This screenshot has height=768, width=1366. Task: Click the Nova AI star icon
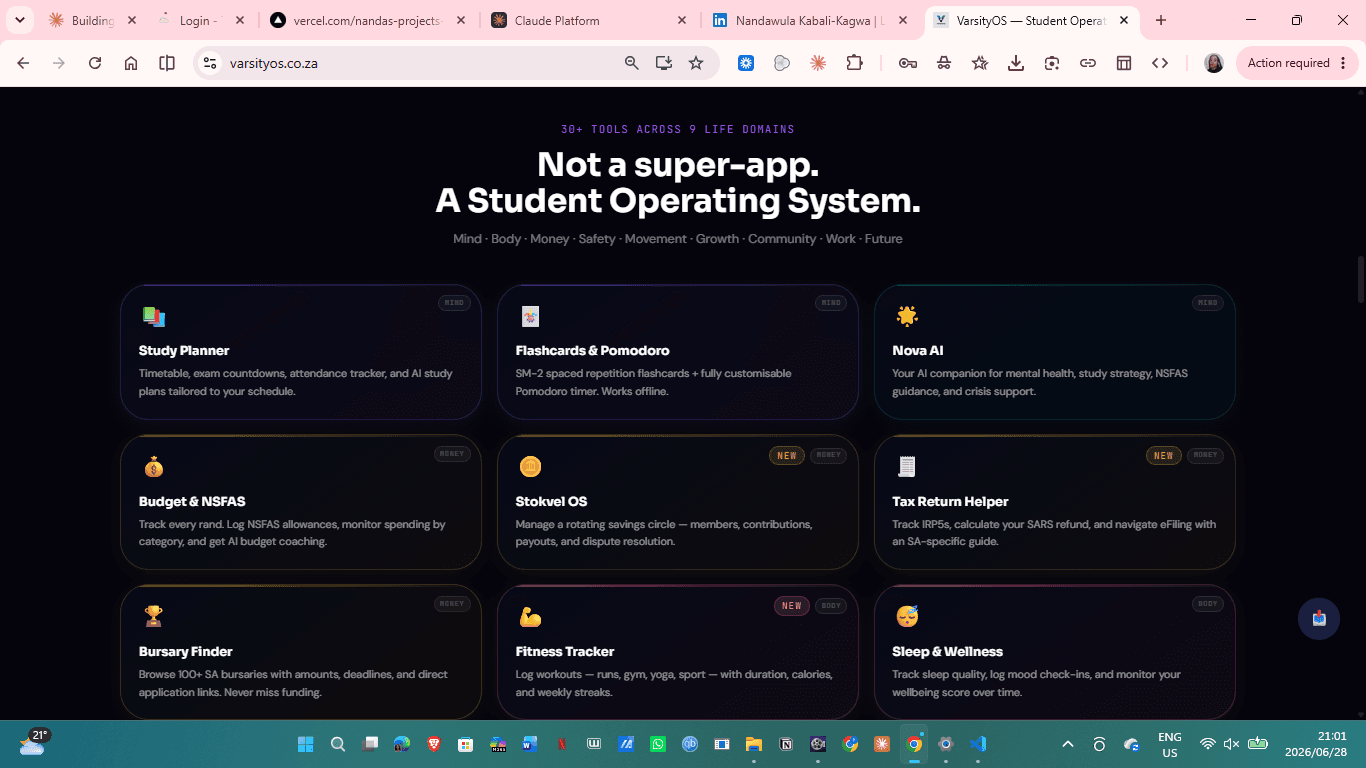(907, 317)
